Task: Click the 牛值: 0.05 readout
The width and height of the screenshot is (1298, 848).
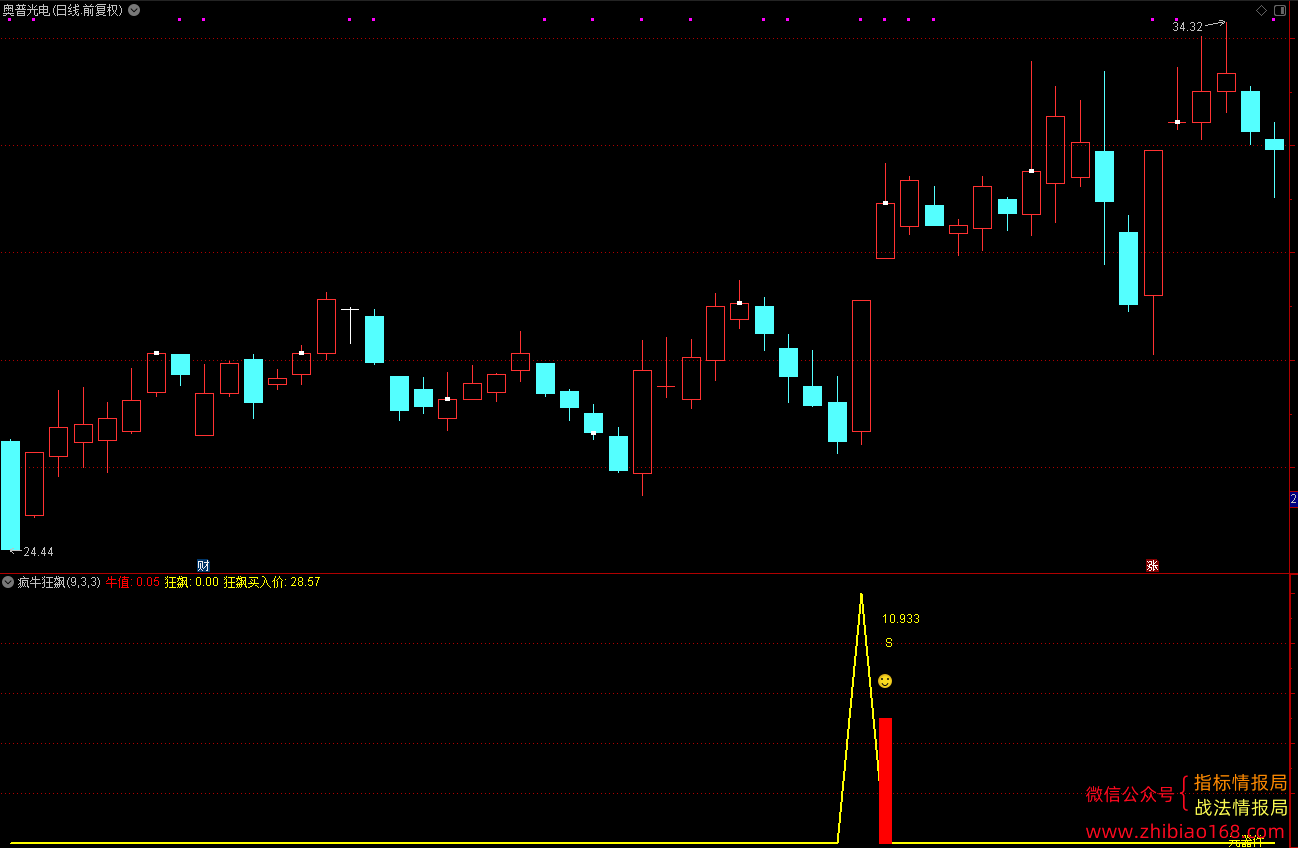Action: pyautogui.click(x=133, y=581)
